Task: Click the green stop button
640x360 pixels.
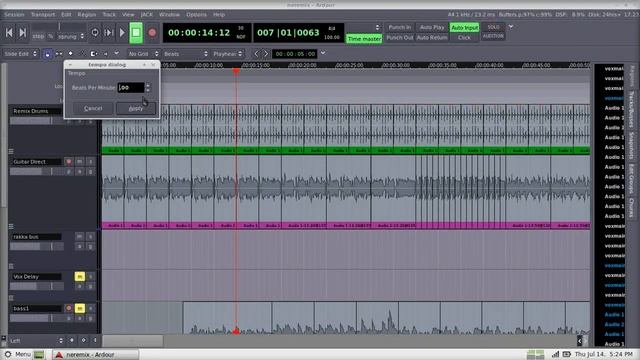Action: pyautogui.click(x=136, y=33)
